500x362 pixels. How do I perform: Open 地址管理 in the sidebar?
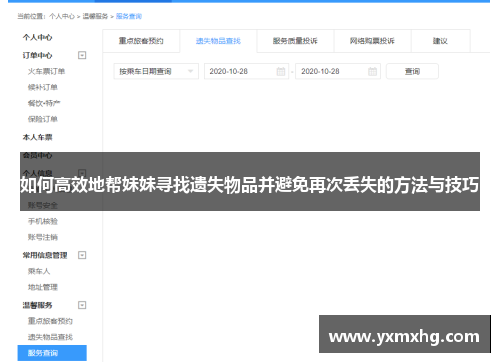43,287
